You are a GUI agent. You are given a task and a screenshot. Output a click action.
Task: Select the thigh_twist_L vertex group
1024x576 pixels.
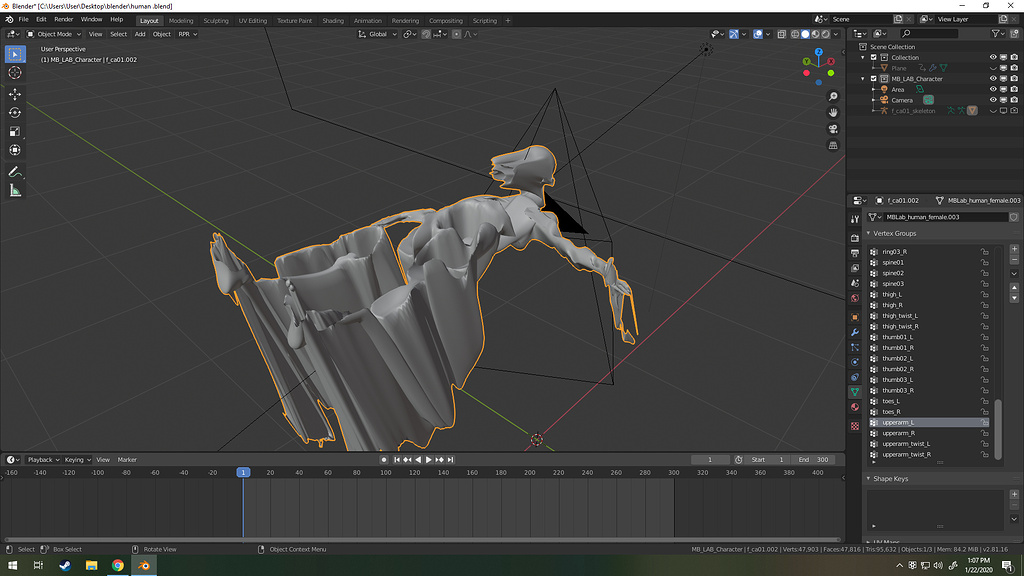(x=929, y=316)
